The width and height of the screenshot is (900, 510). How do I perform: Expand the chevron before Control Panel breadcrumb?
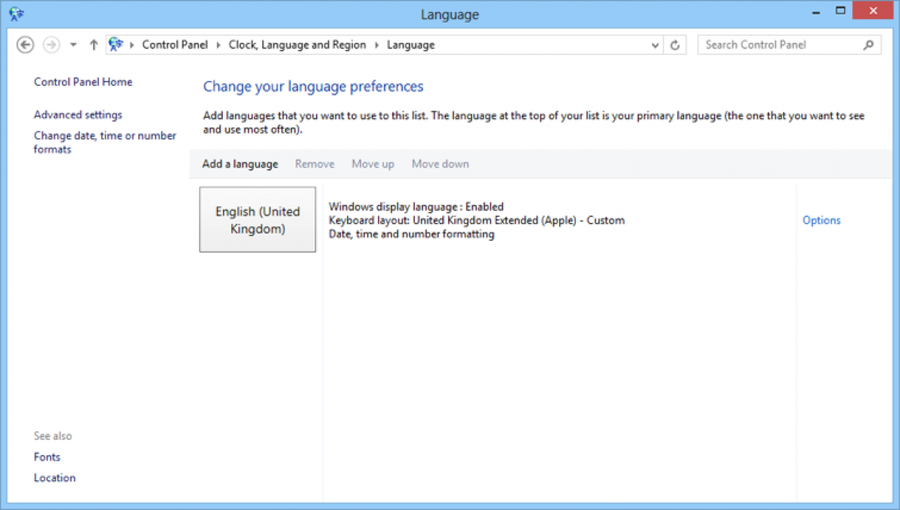pyautogui.click(x=132, y=45)
